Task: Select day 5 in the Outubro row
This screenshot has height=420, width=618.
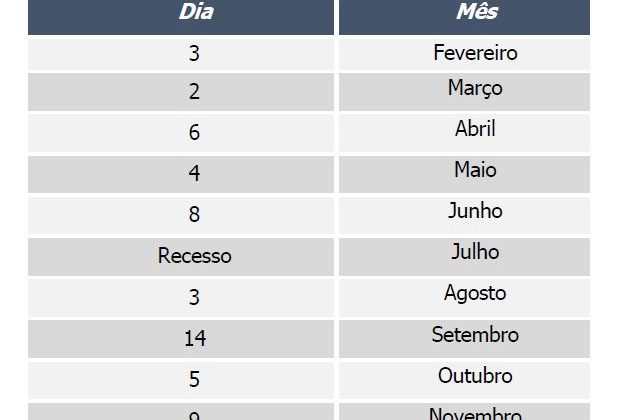Action: click(194, 379)
